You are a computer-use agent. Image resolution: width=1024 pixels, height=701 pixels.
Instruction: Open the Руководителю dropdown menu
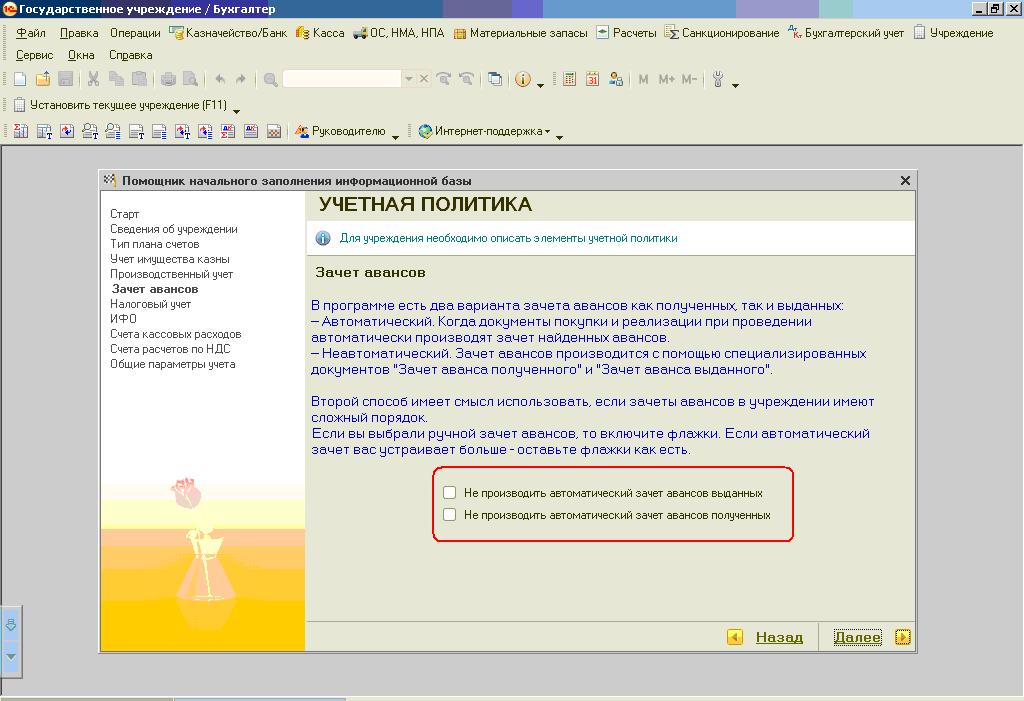tap(396, 135)
